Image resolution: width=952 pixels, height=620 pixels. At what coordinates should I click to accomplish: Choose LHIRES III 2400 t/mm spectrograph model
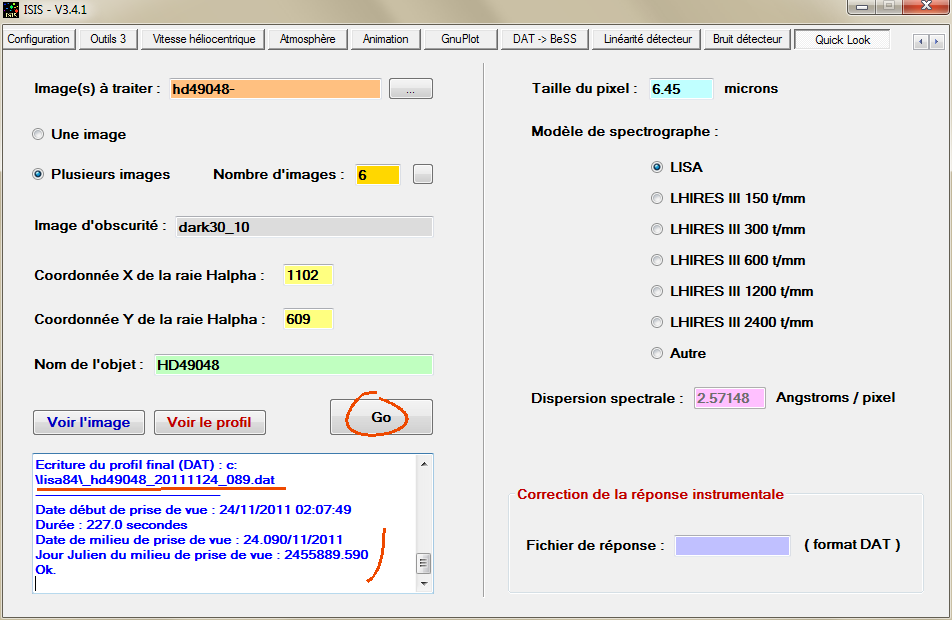657,322
